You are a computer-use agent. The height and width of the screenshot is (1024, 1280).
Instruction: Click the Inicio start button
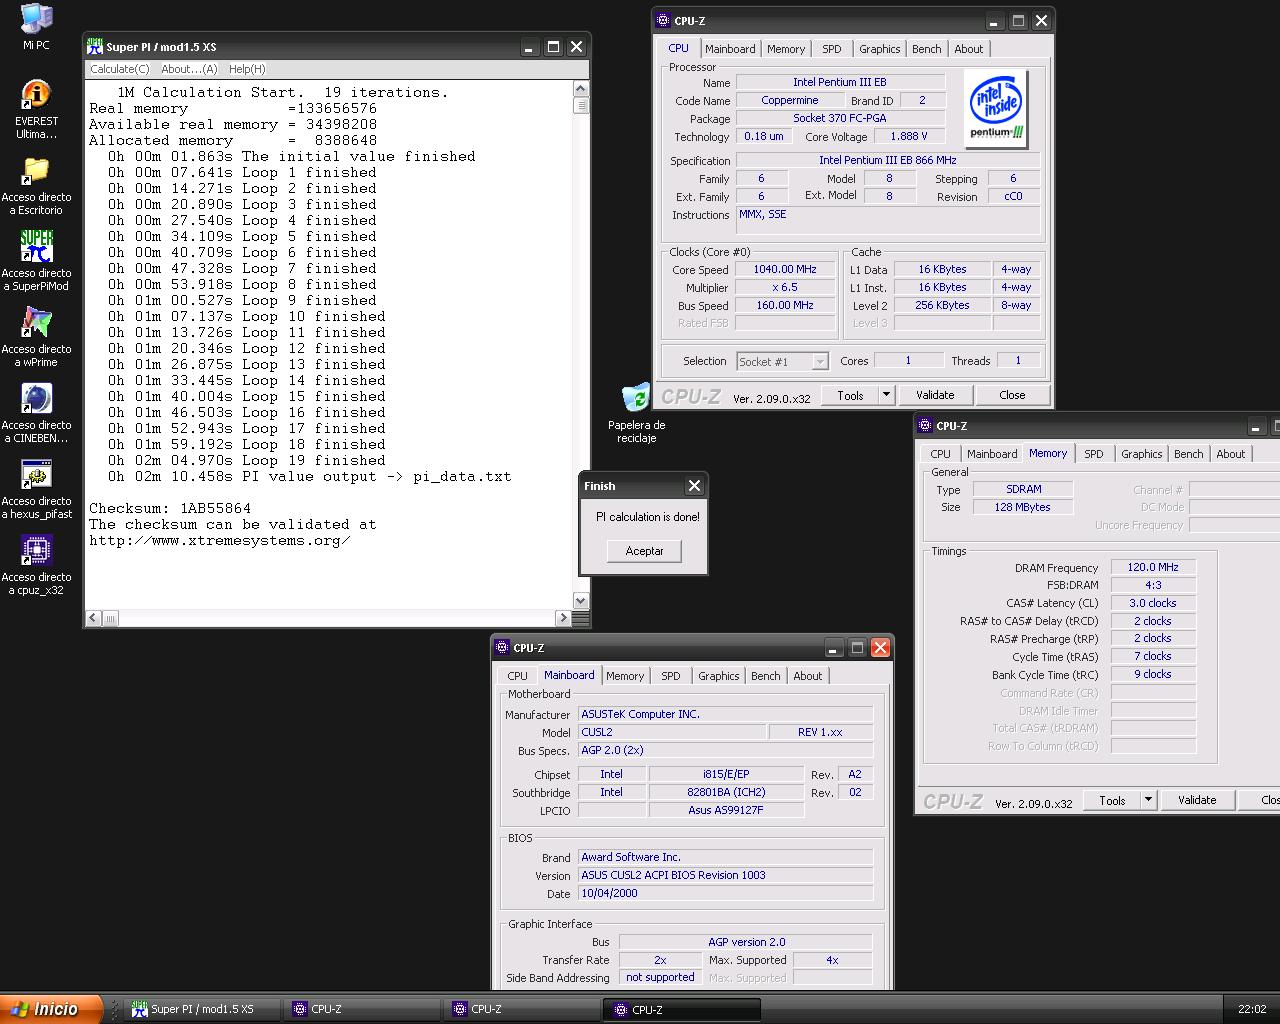pyautogui.click(x=51, y=1009)
